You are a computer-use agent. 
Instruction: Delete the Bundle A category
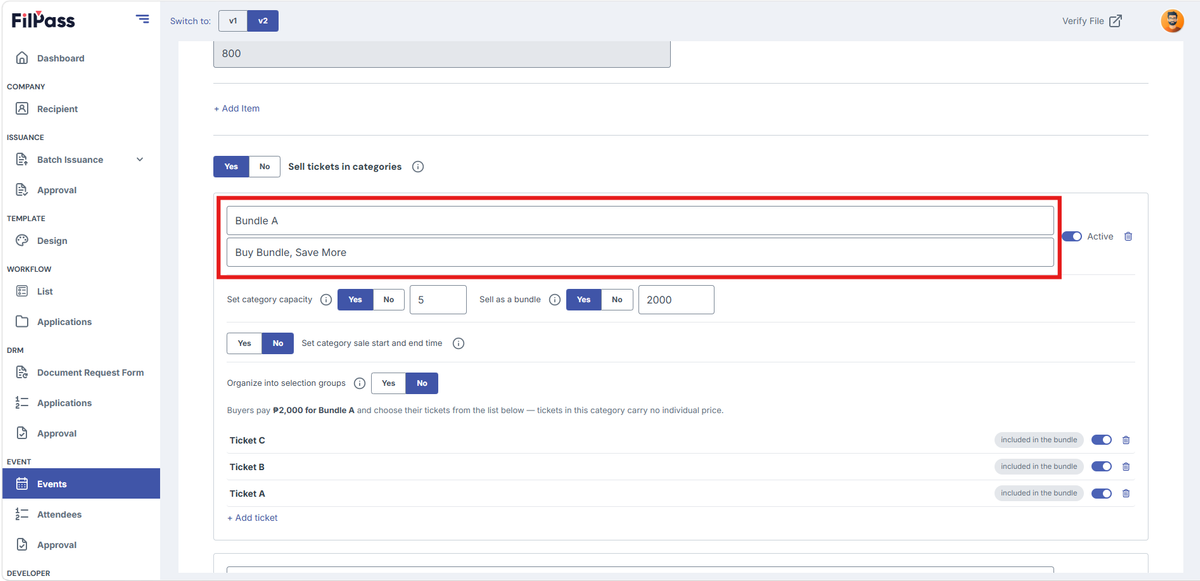tap(1128, 237)
